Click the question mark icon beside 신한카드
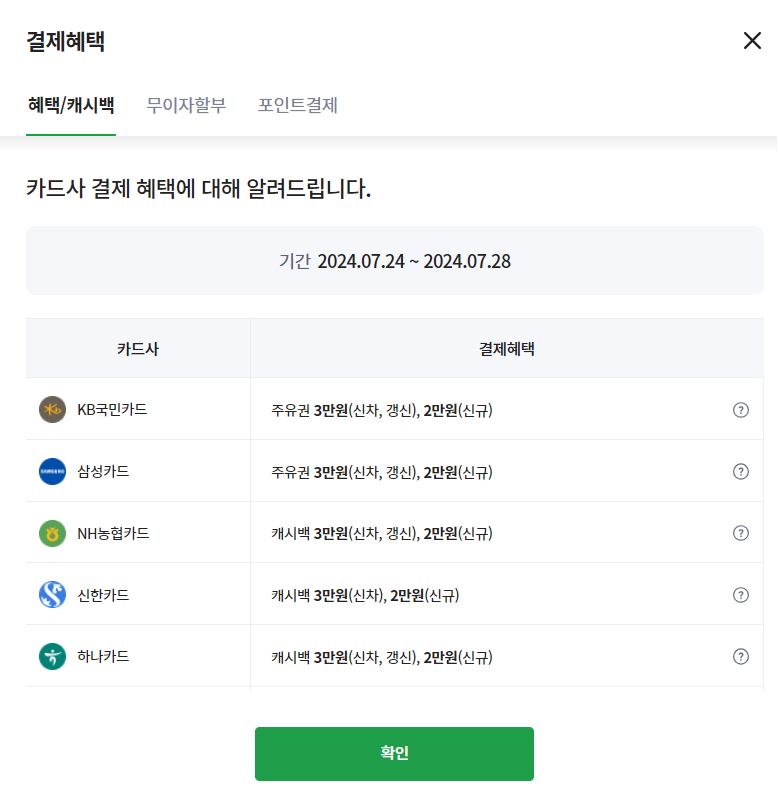This screenshot has width=779, height=810. [741, 594]
